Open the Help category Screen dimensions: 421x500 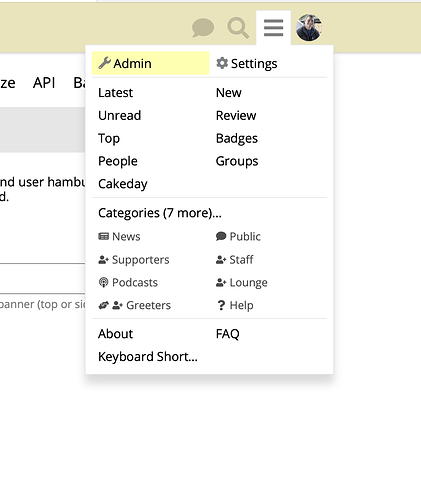point(235,305)
